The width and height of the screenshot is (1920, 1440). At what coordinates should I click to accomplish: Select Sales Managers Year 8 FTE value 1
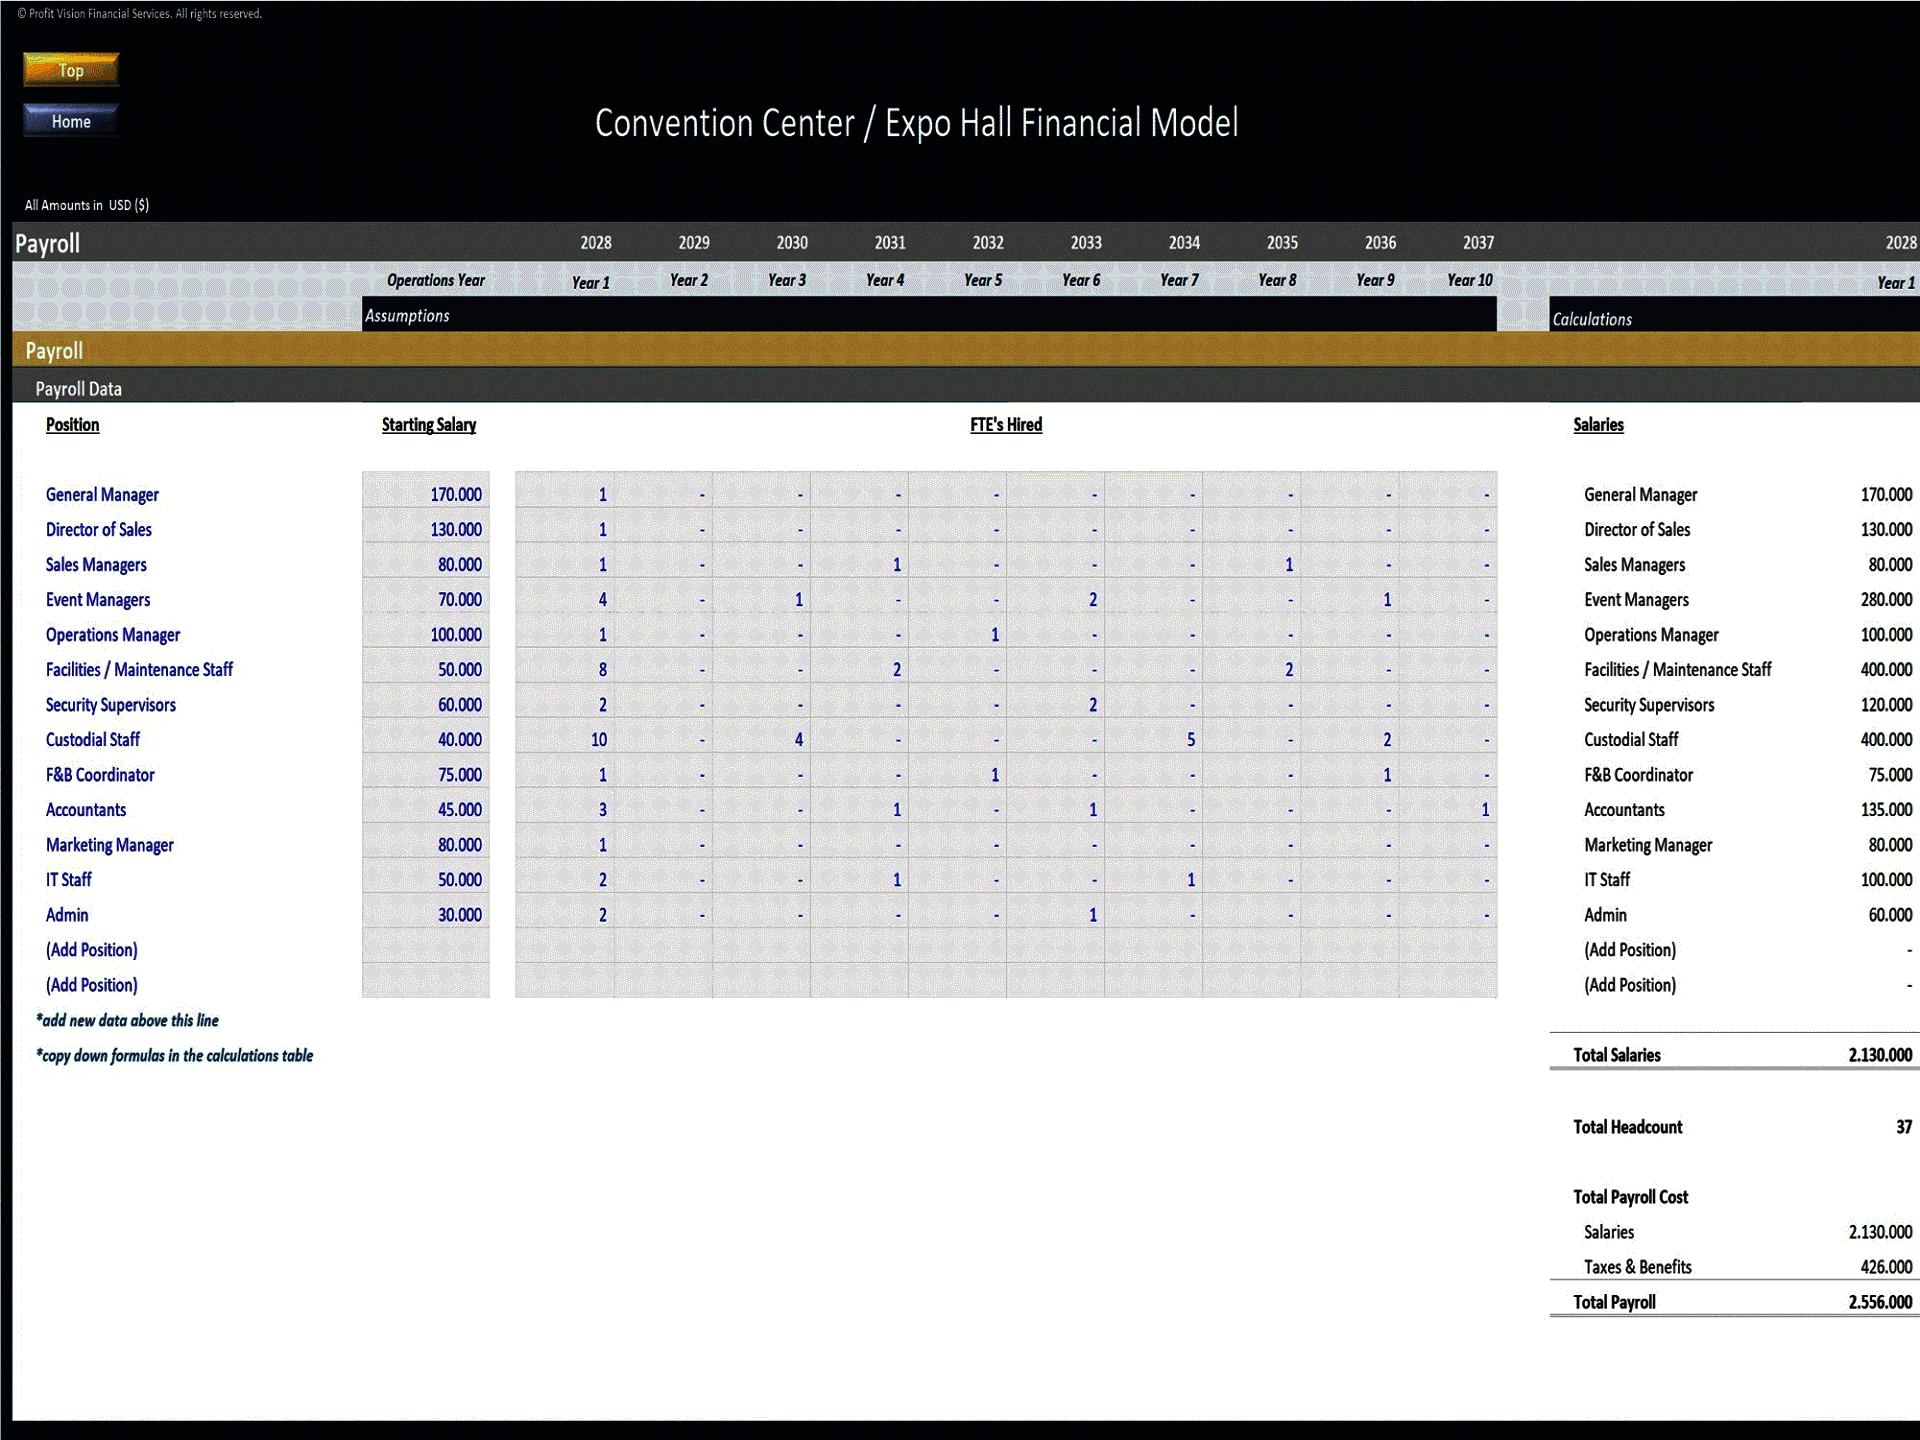[x=1251, y=564]
